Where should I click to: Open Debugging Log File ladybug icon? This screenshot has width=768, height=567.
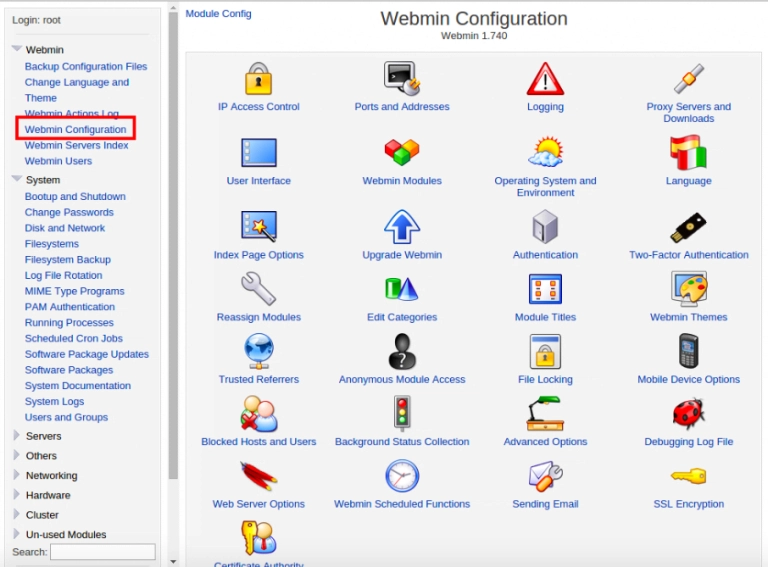click(x=688, y=414)
